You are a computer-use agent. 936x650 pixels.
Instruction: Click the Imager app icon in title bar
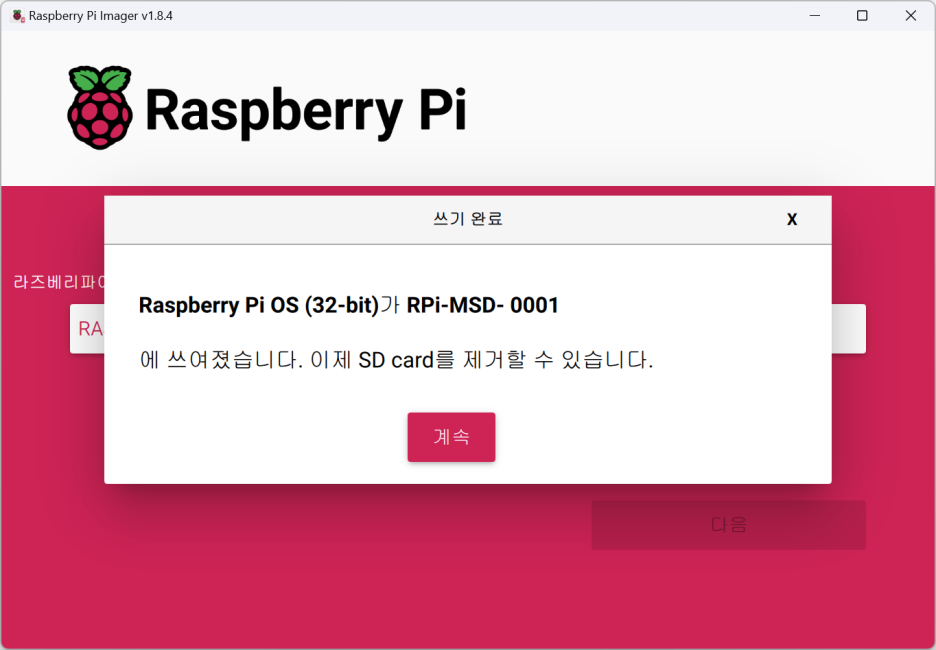pyautogui.click(x=18, y=16)
